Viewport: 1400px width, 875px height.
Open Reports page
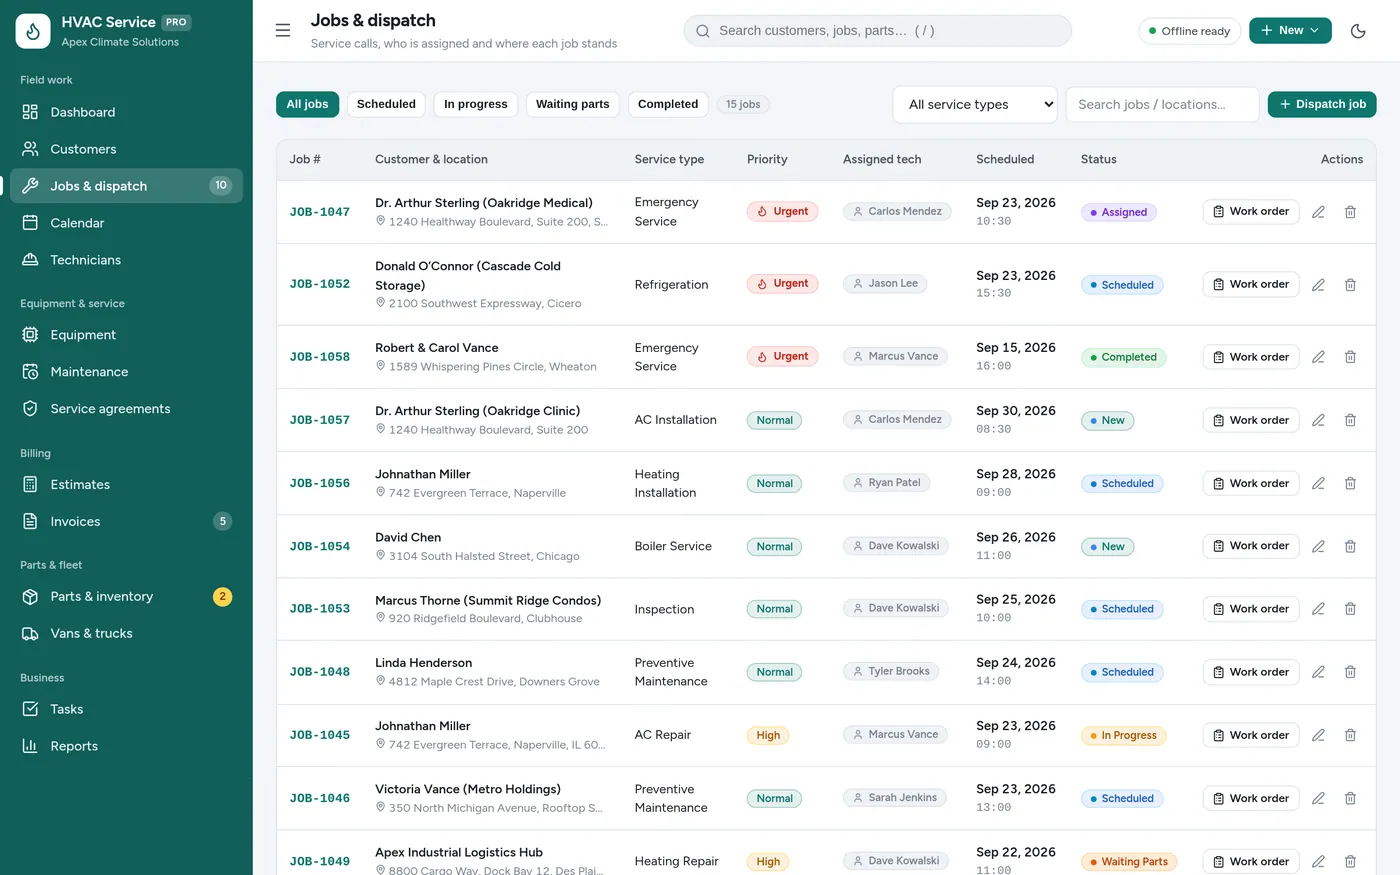126,746
